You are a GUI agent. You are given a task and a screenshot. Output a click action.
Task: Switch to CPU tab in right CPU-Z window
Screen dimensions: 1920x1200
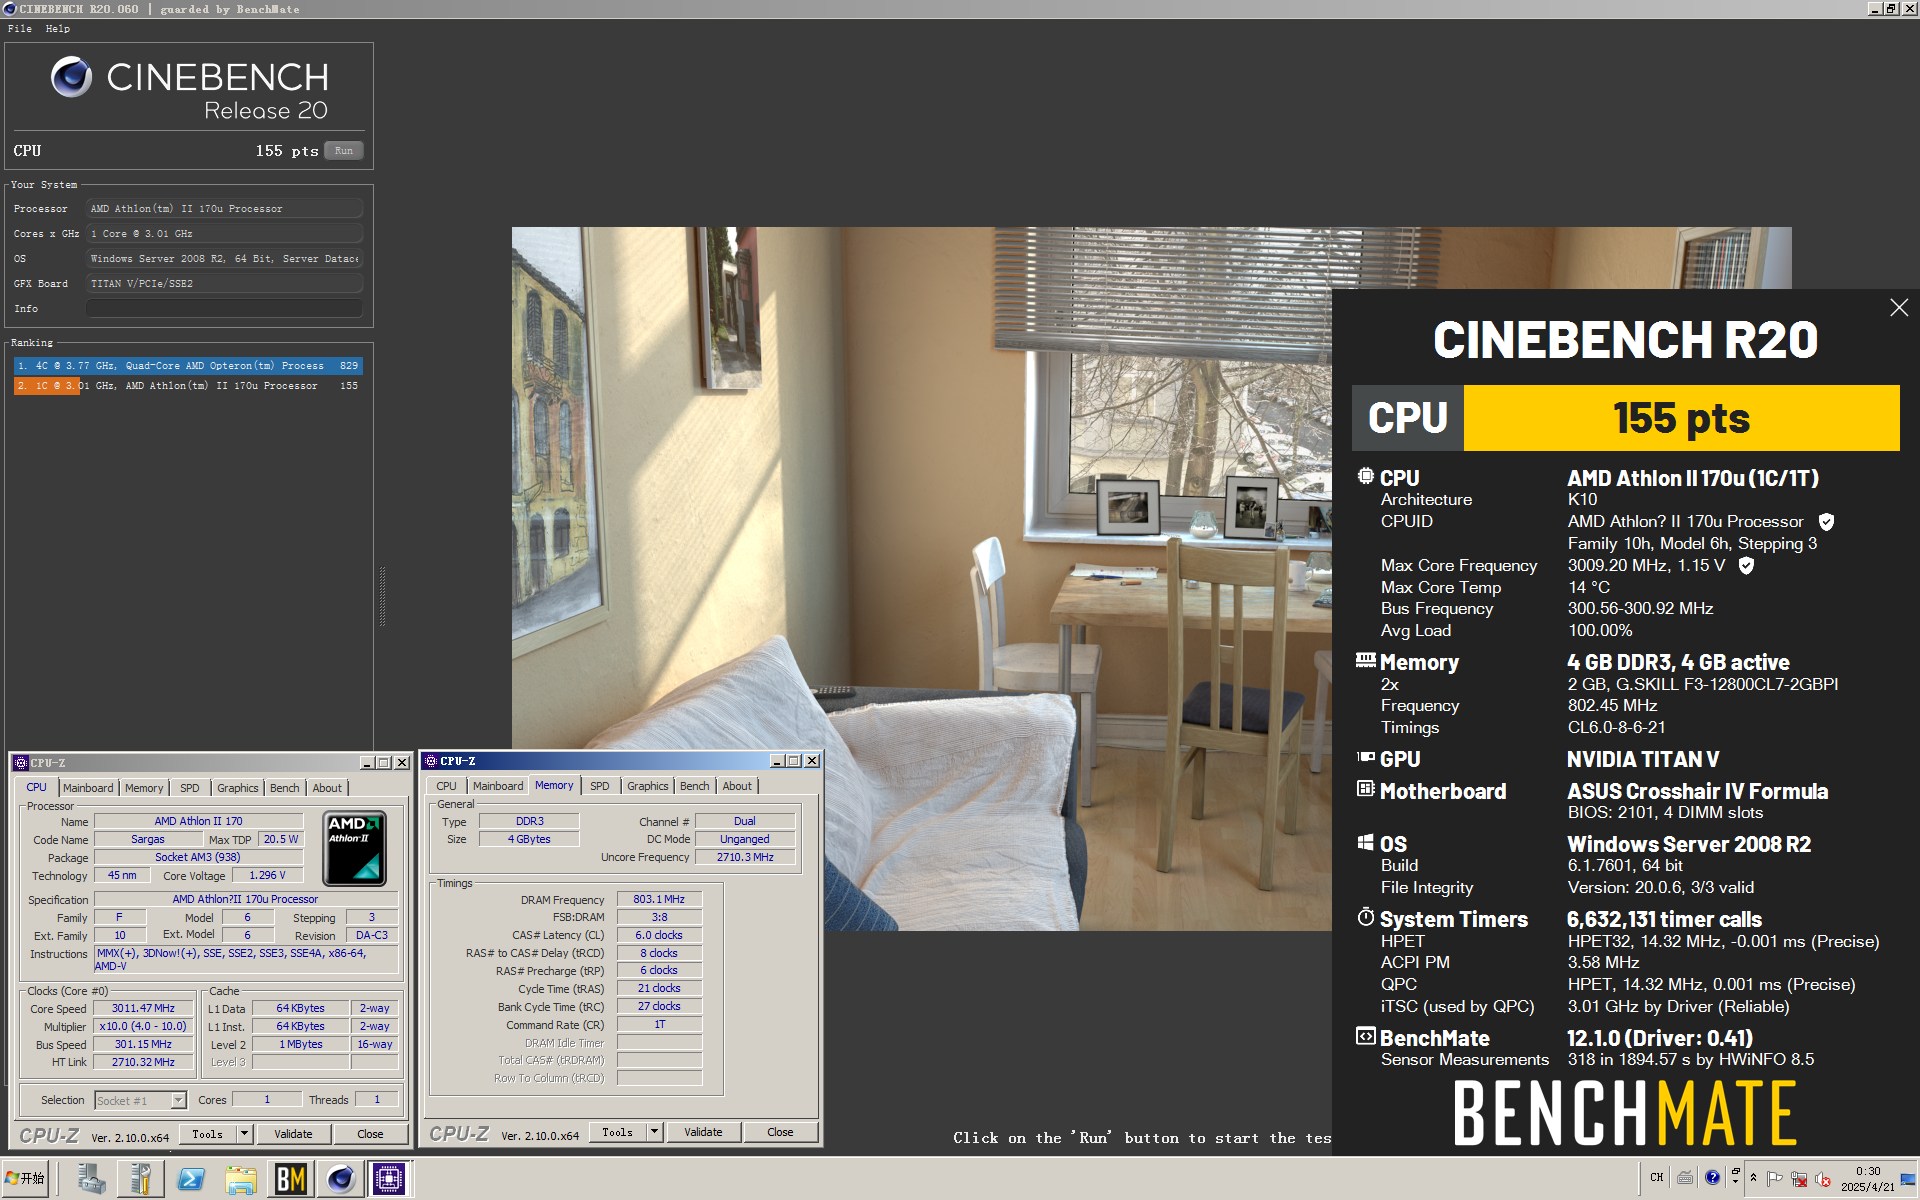point(446,786)
